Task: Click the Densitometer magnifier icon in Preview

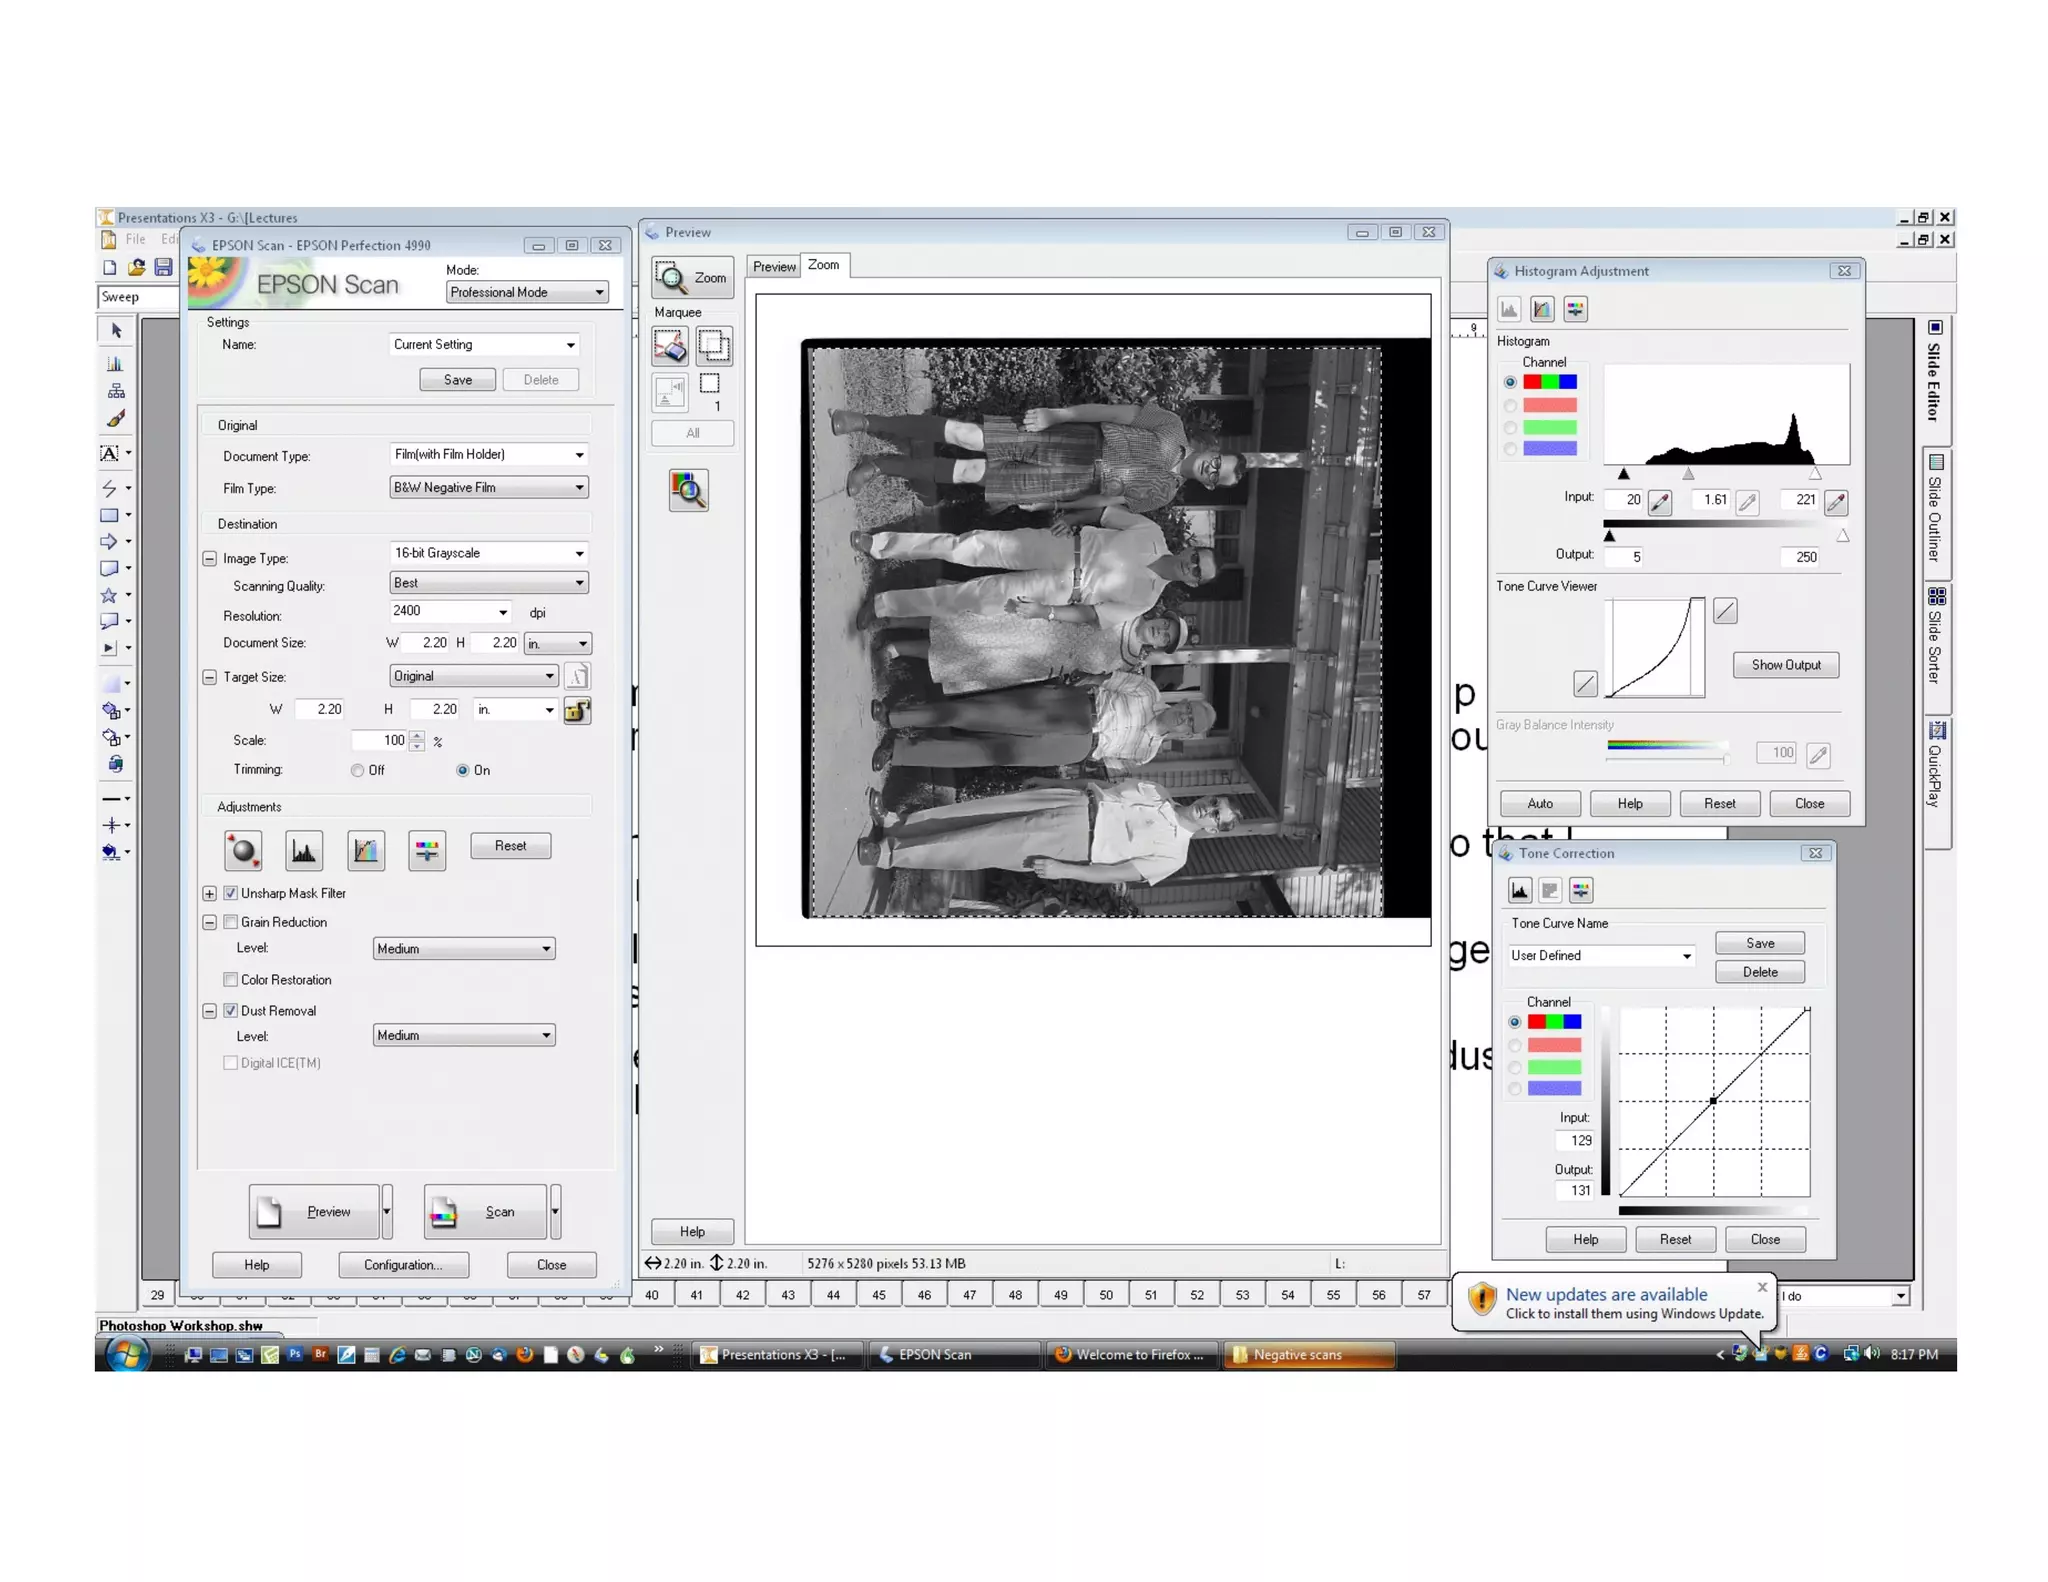Action: coord(688,490)
